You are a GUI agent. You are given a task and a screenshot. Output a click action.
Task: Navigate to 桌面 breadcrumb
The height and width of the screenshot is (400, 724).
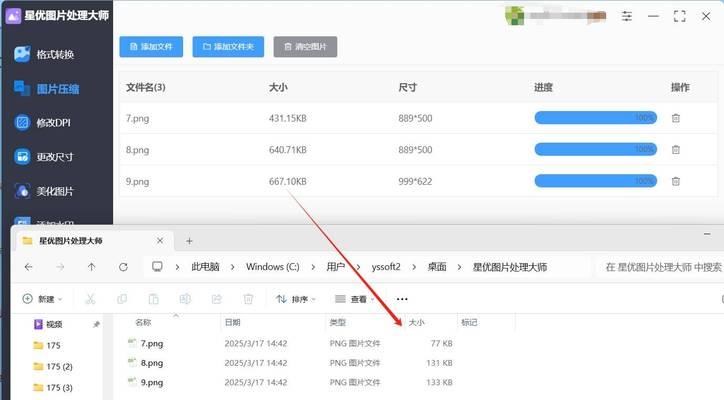(437, 267)
